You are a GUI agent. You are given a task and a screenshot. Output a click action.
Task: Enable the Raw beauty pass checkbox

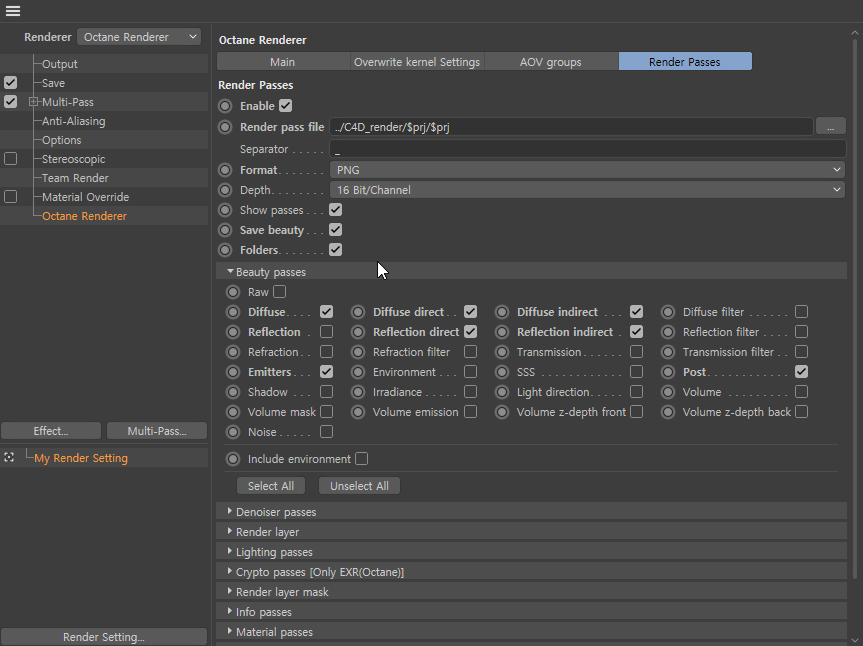coord(280,292)
